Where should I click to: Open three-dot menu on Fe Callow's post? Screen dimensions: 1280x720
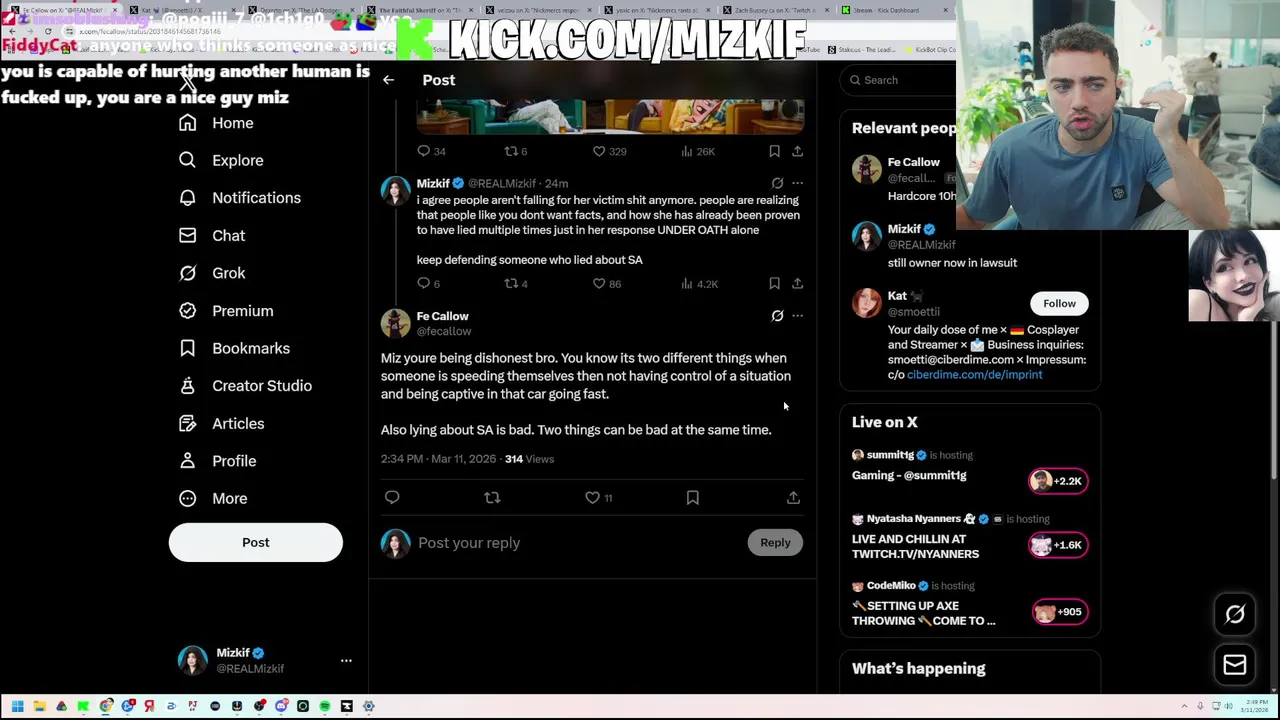pos(797,316)
